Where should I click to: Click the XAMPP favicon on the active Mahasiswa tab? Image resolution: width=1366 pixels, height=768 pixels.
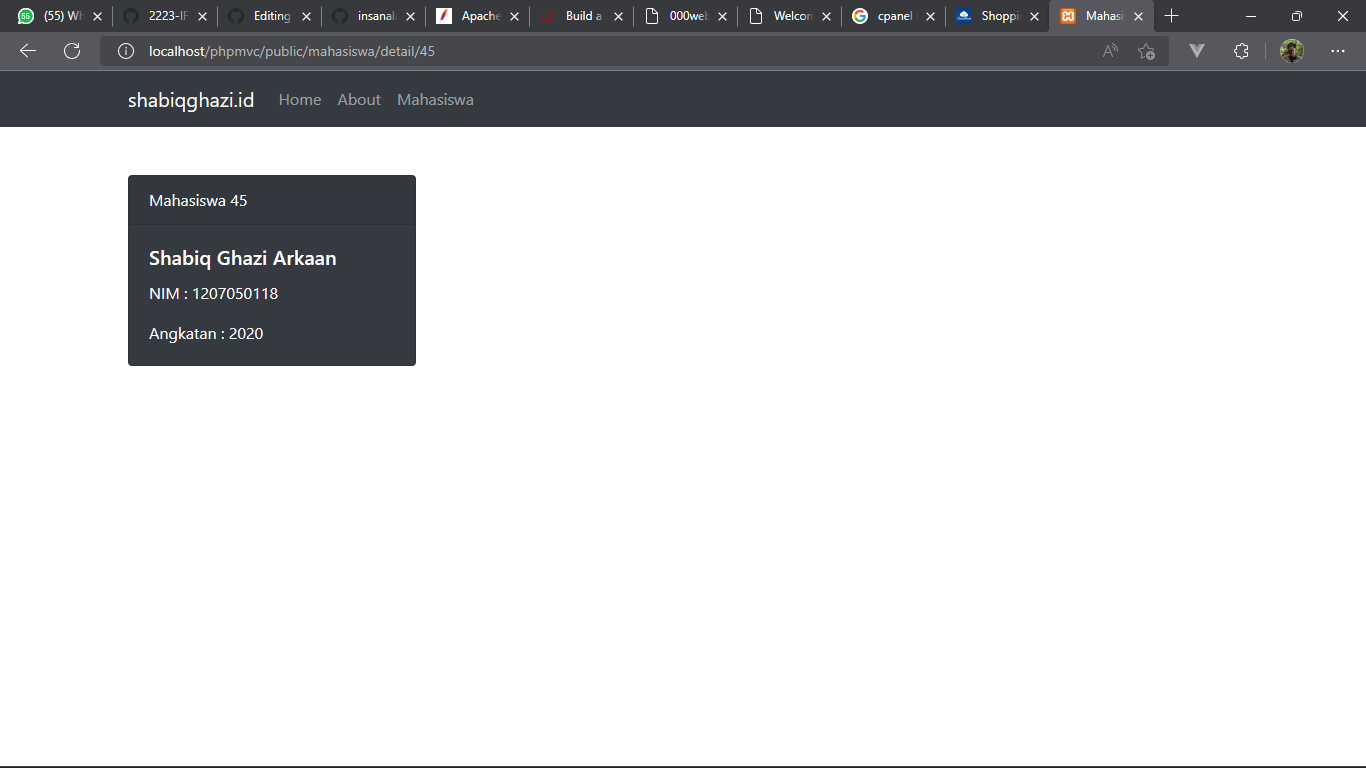[1068, 16]
